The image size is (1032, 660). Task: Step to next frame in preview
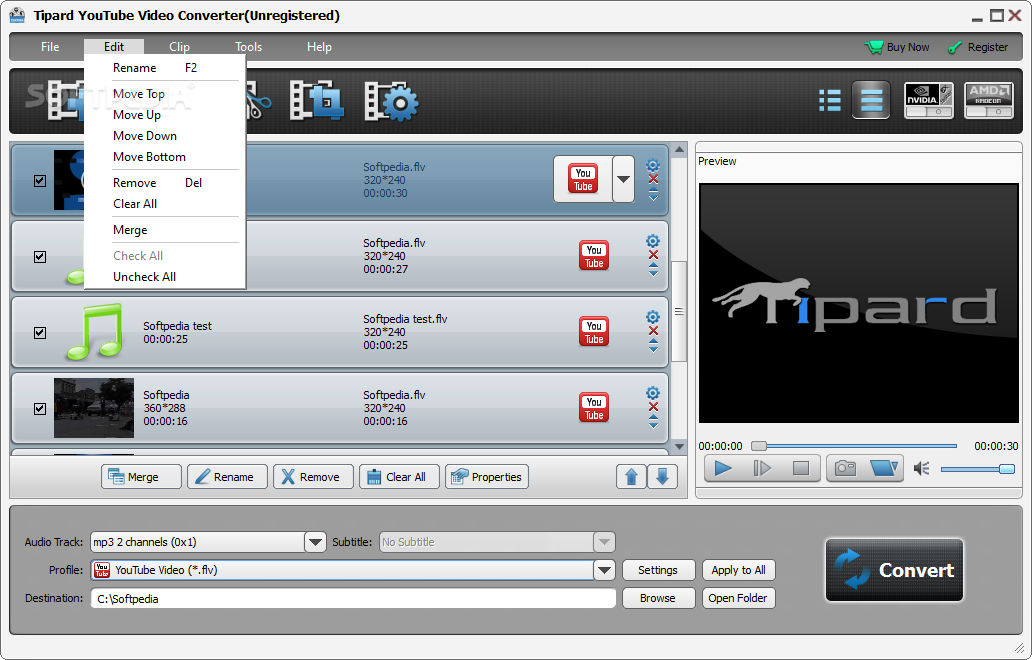[761, 468]
